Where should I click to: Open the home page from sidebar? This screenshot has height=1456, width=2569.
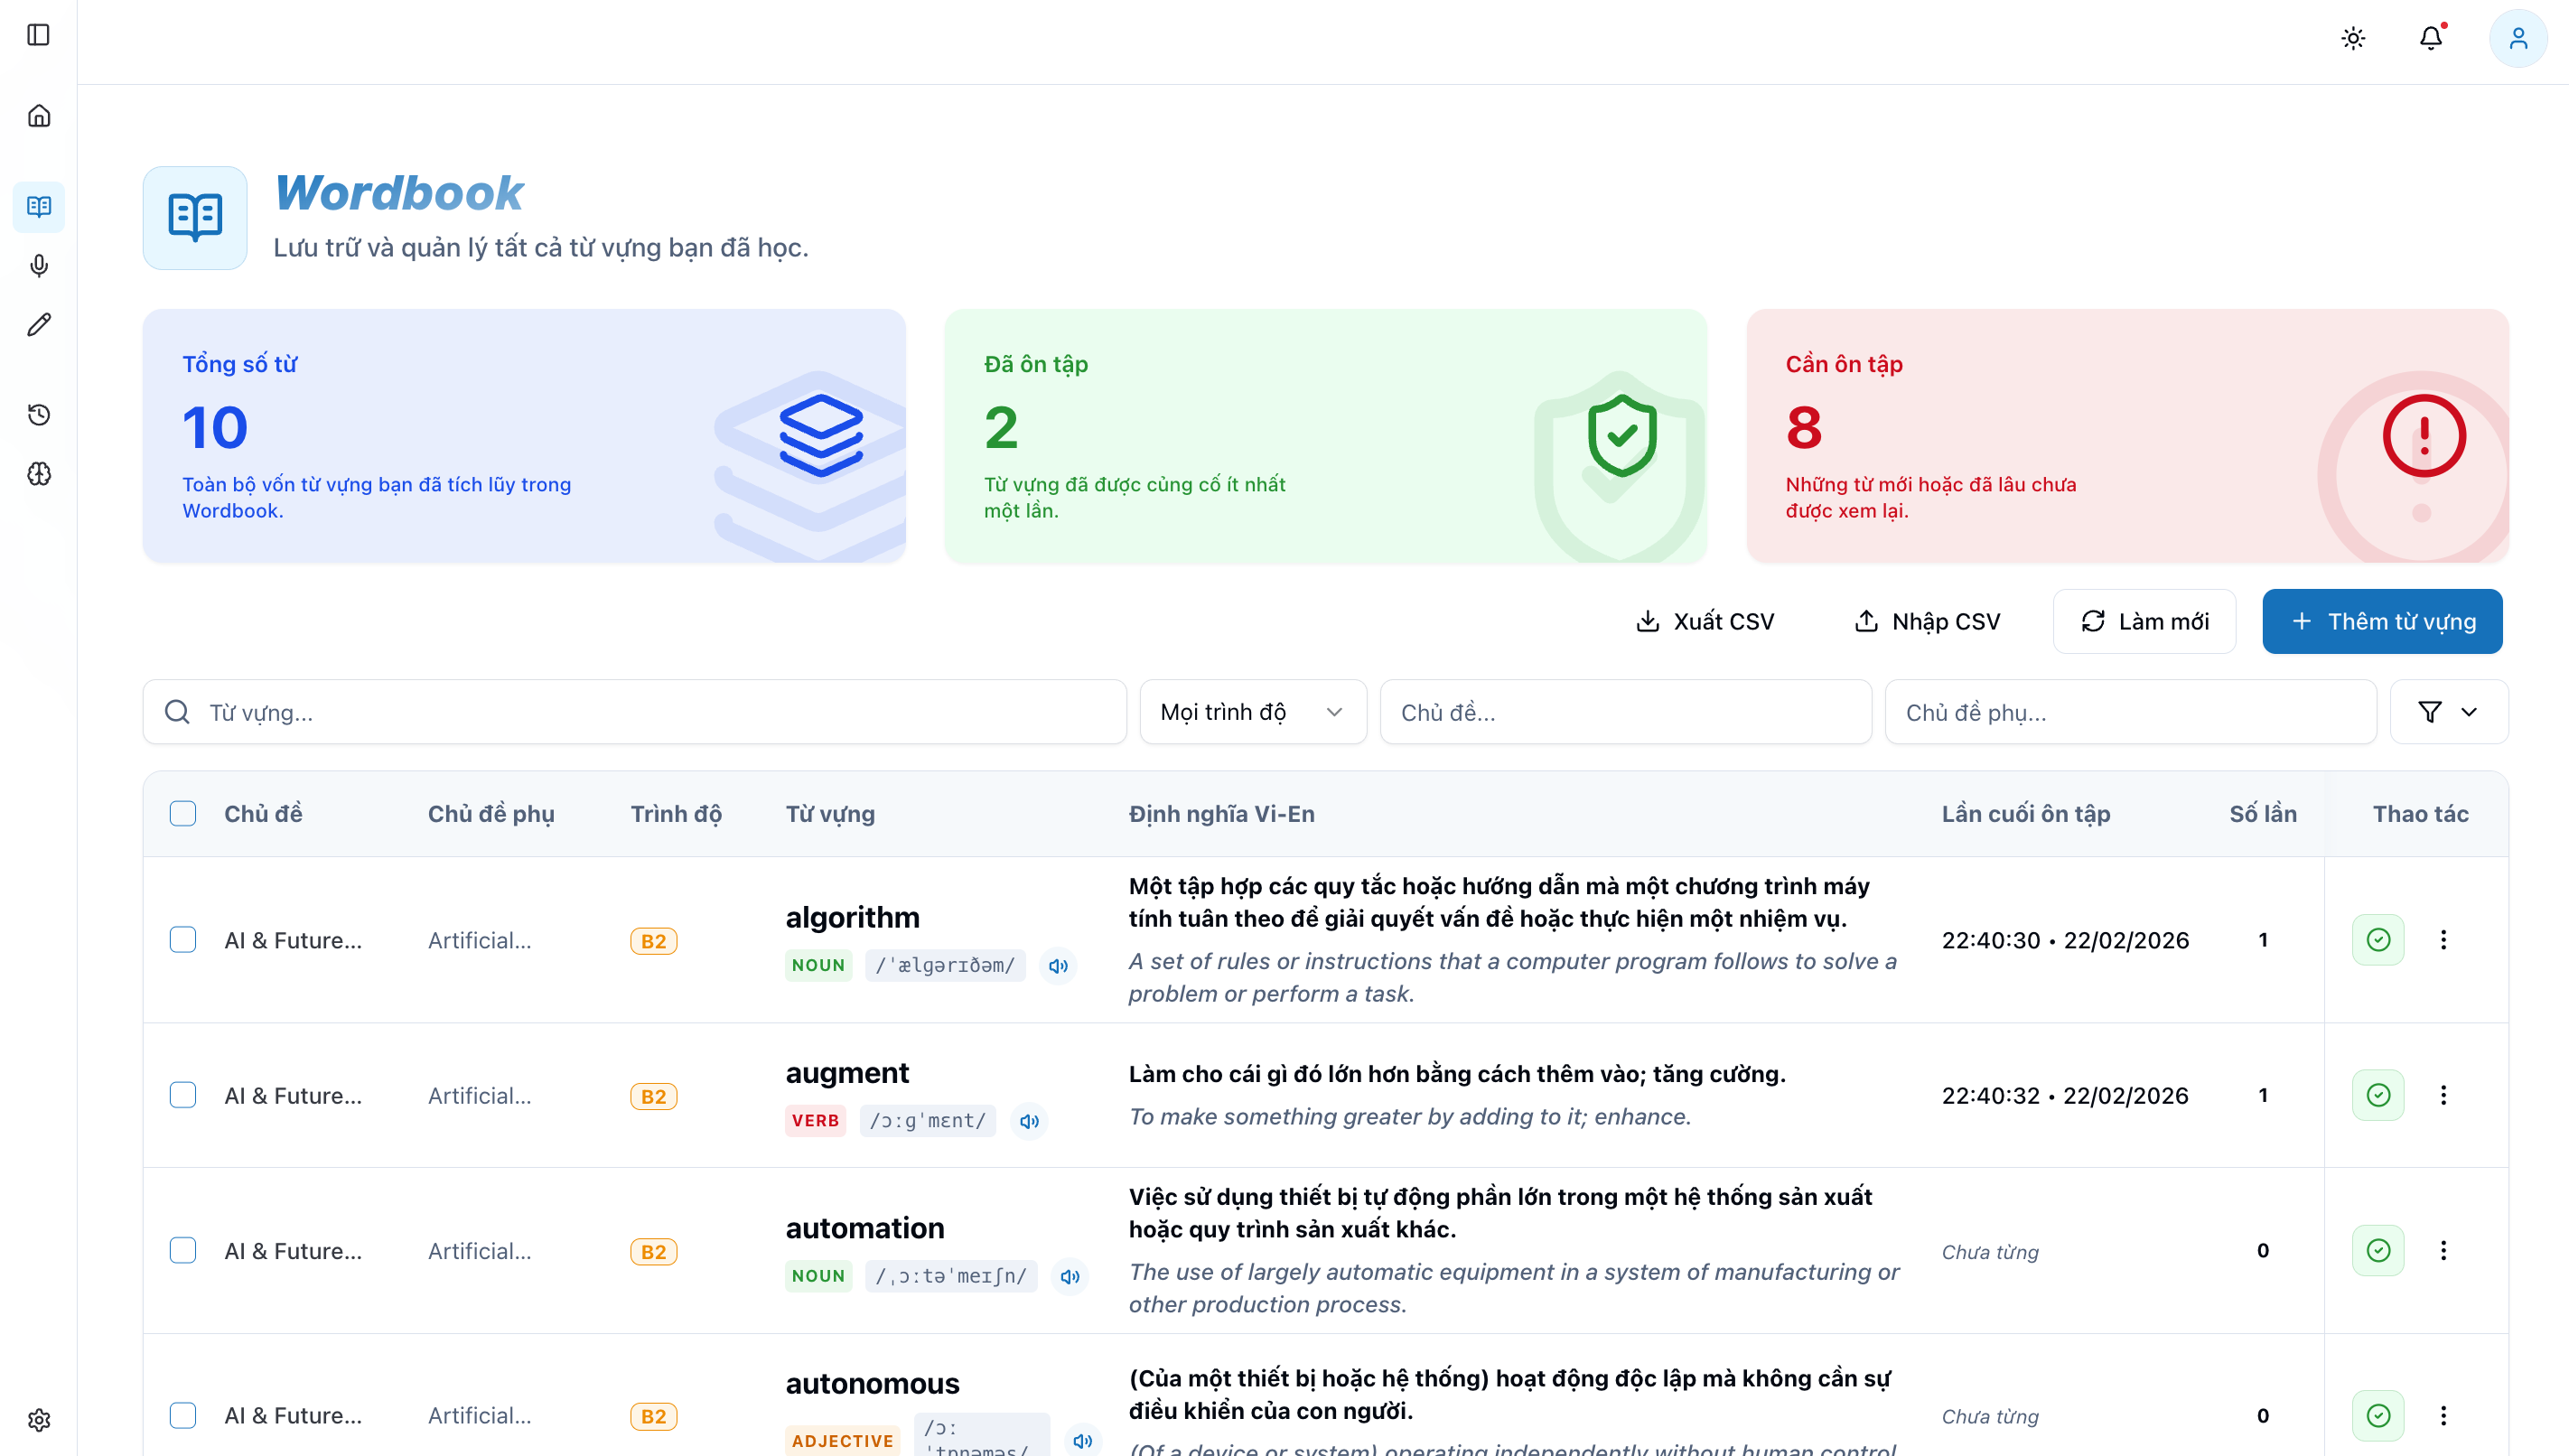tap(39, 116)
